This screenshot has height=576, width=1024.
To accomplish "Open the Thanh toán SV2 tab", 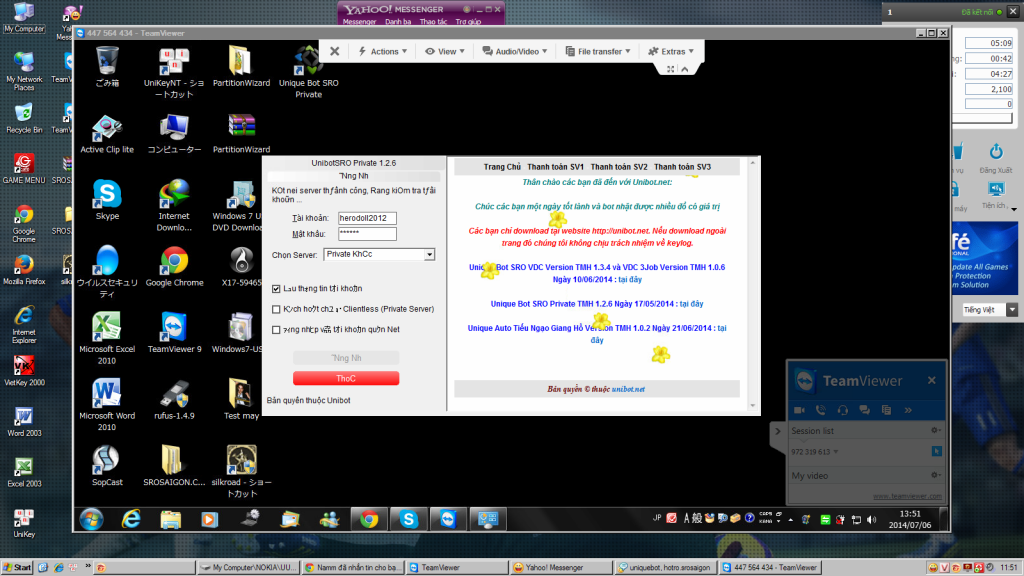I will click(x=619, y=167).
